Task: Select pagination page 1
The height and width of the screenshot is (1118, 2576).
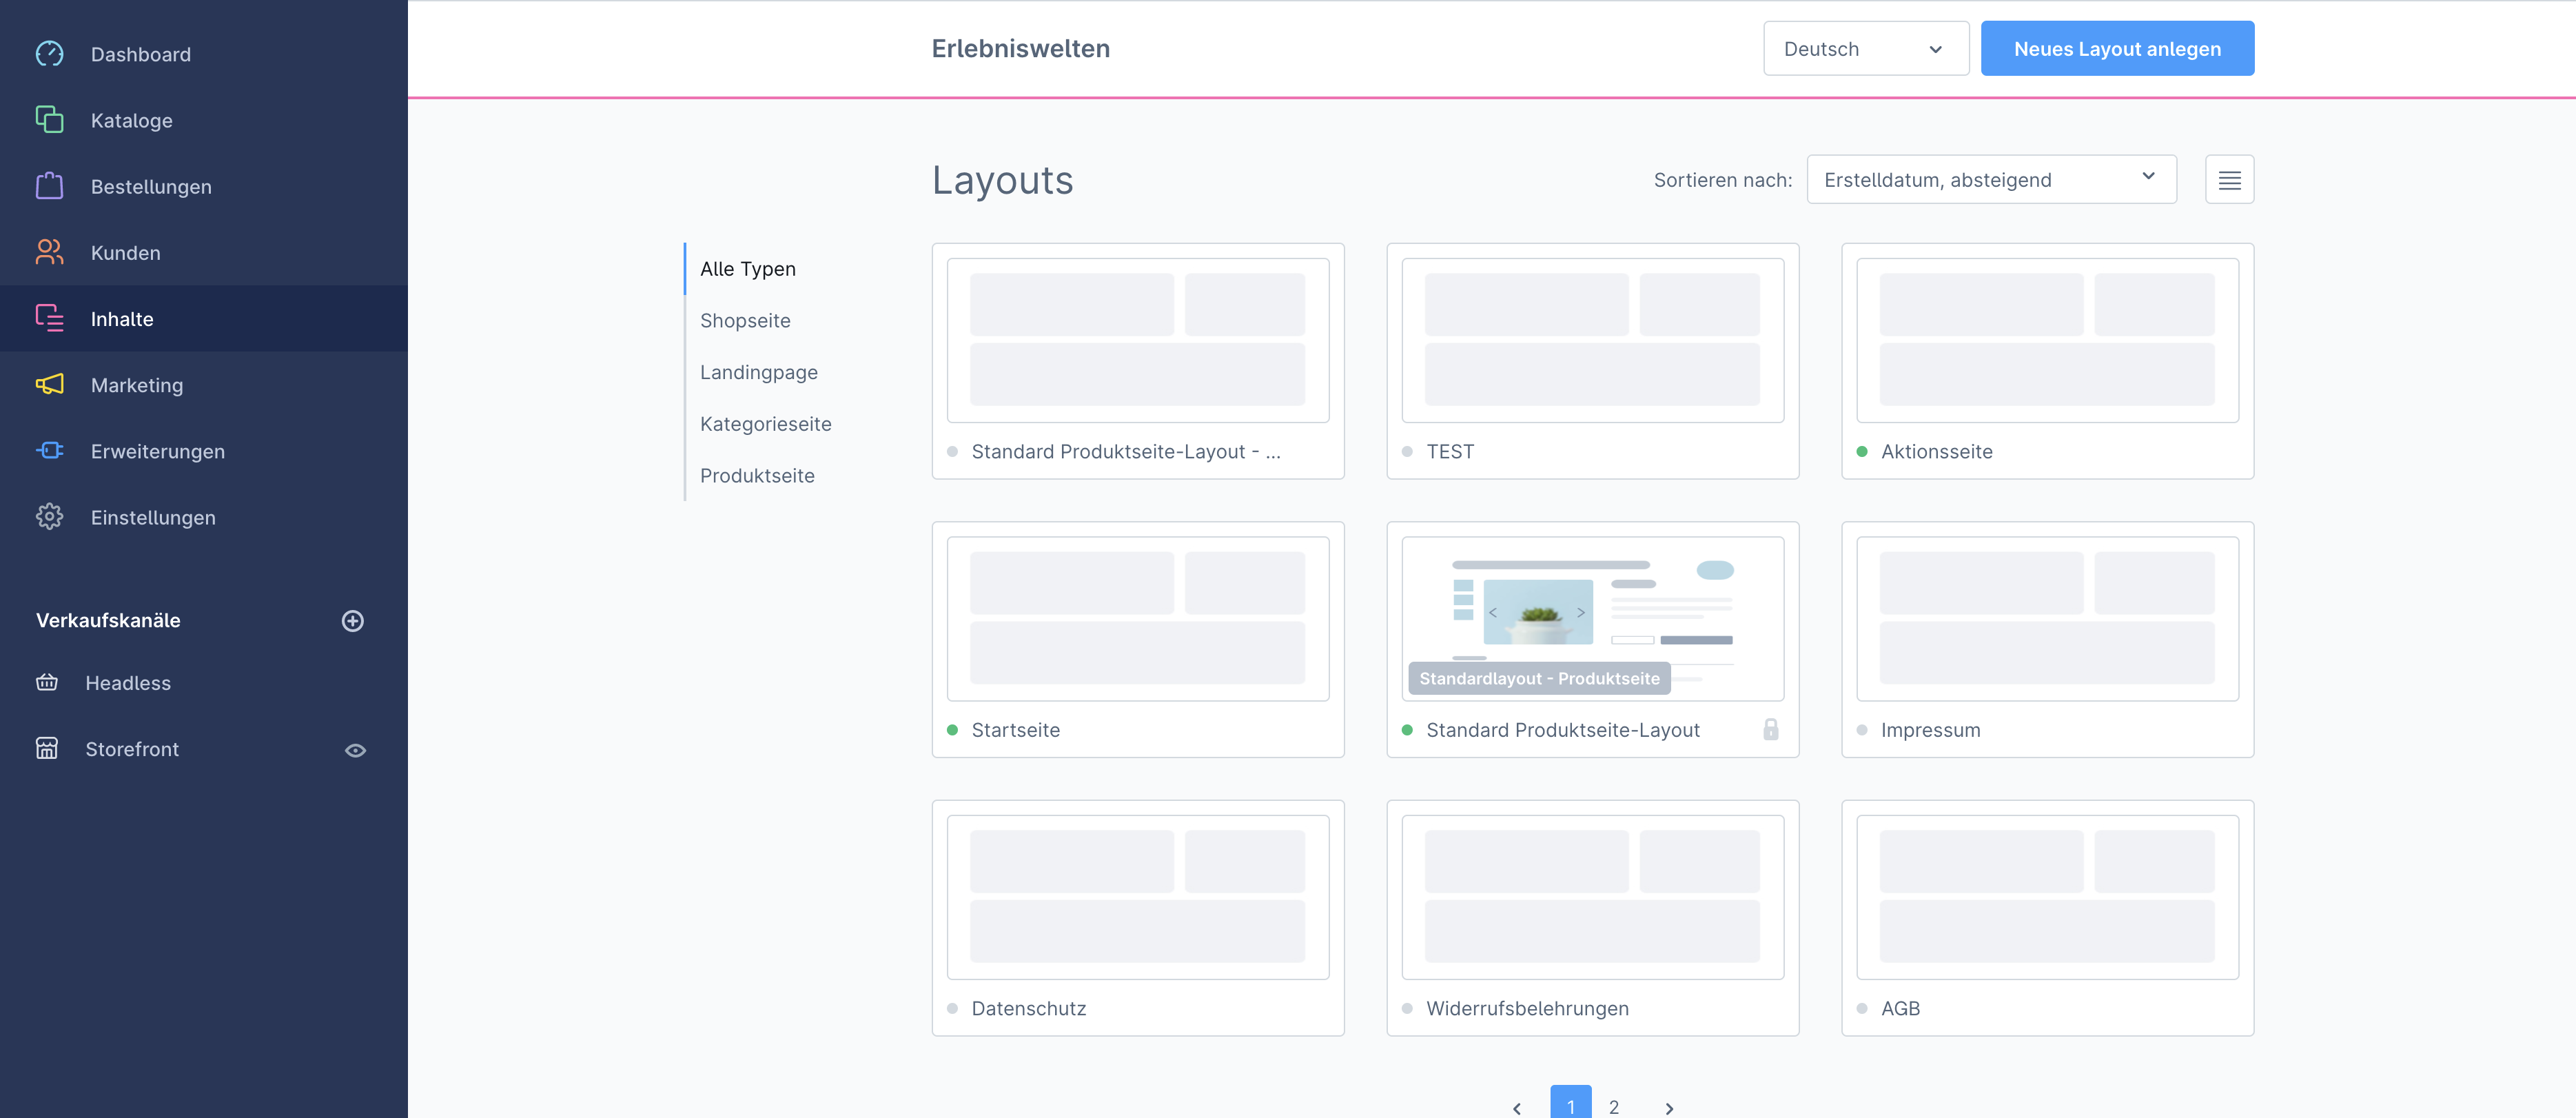Action: (x=1570, y=1103)
